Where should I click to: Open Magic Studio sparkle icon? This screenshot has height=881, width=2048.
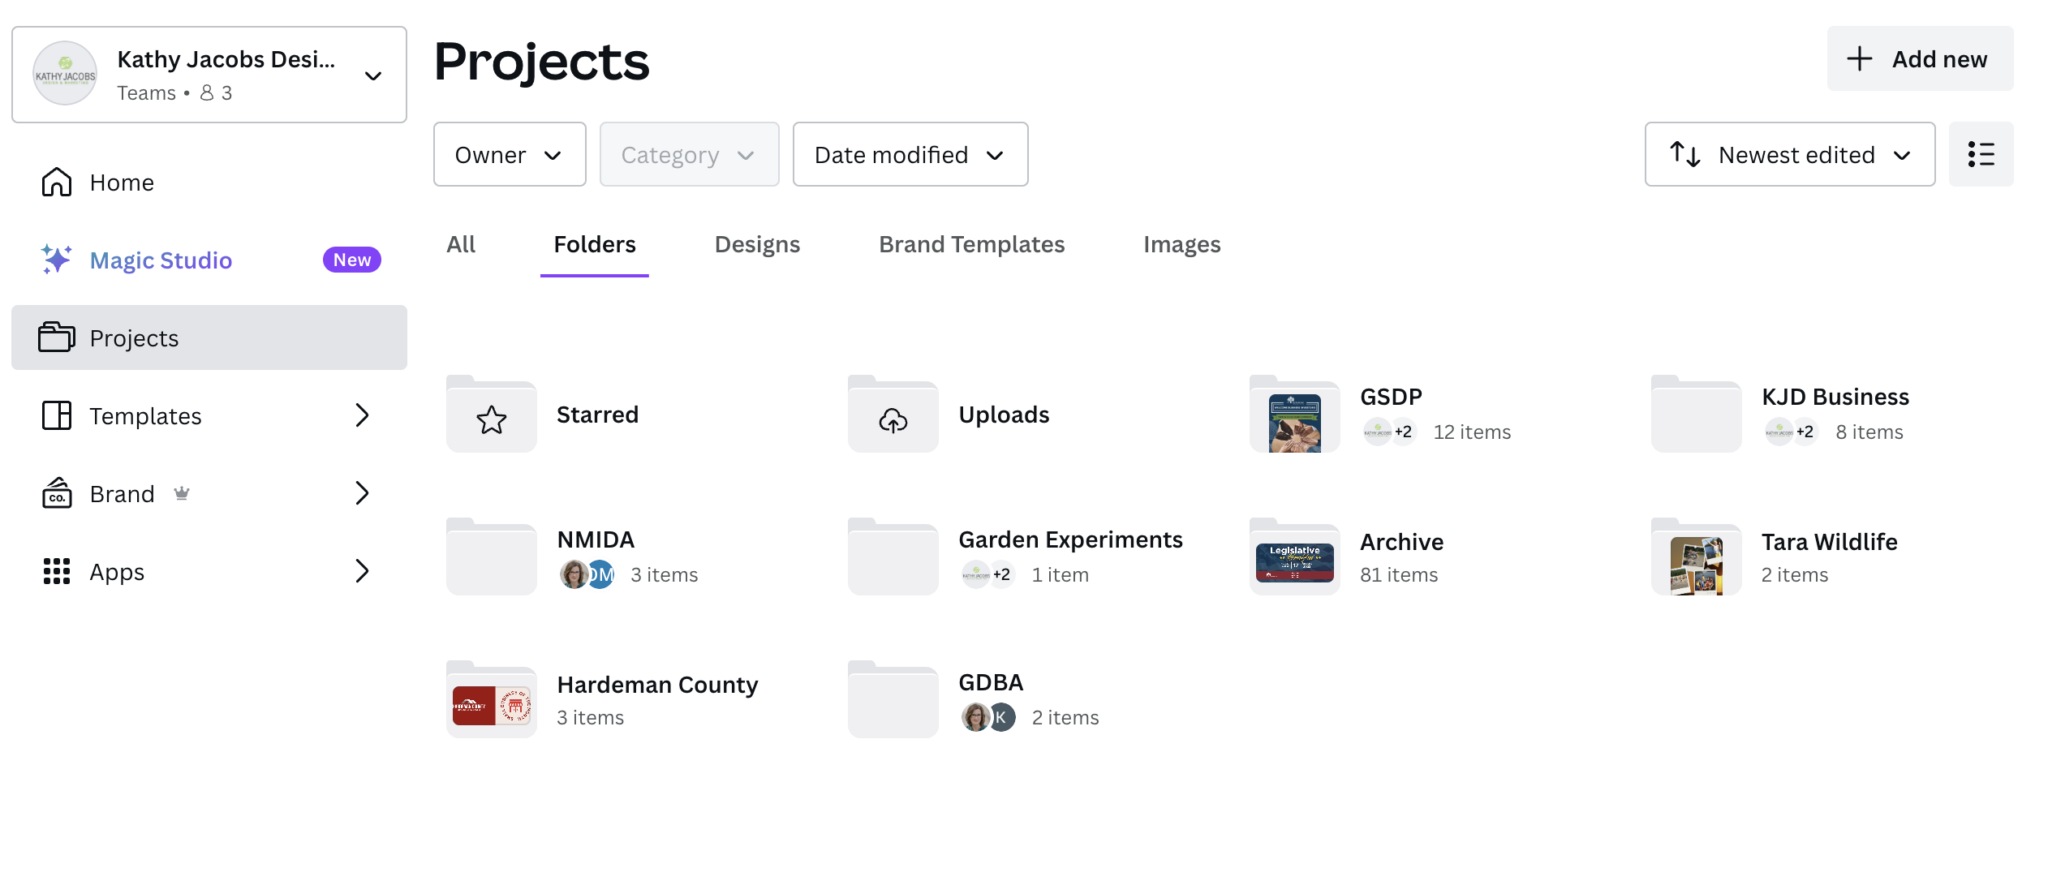click(57, 260)
